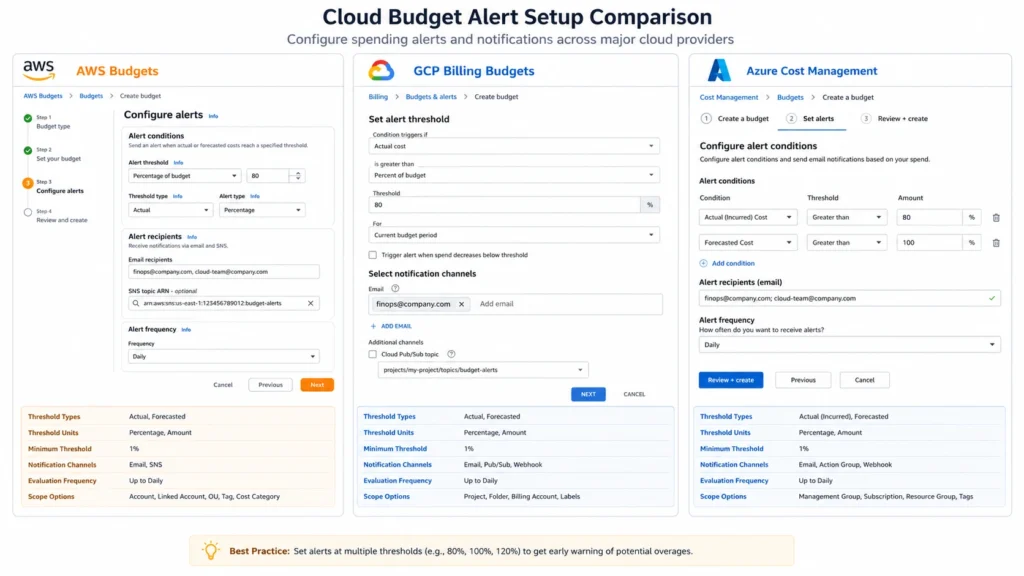Click the Info link beside Configure alerts

pos(213,116)
